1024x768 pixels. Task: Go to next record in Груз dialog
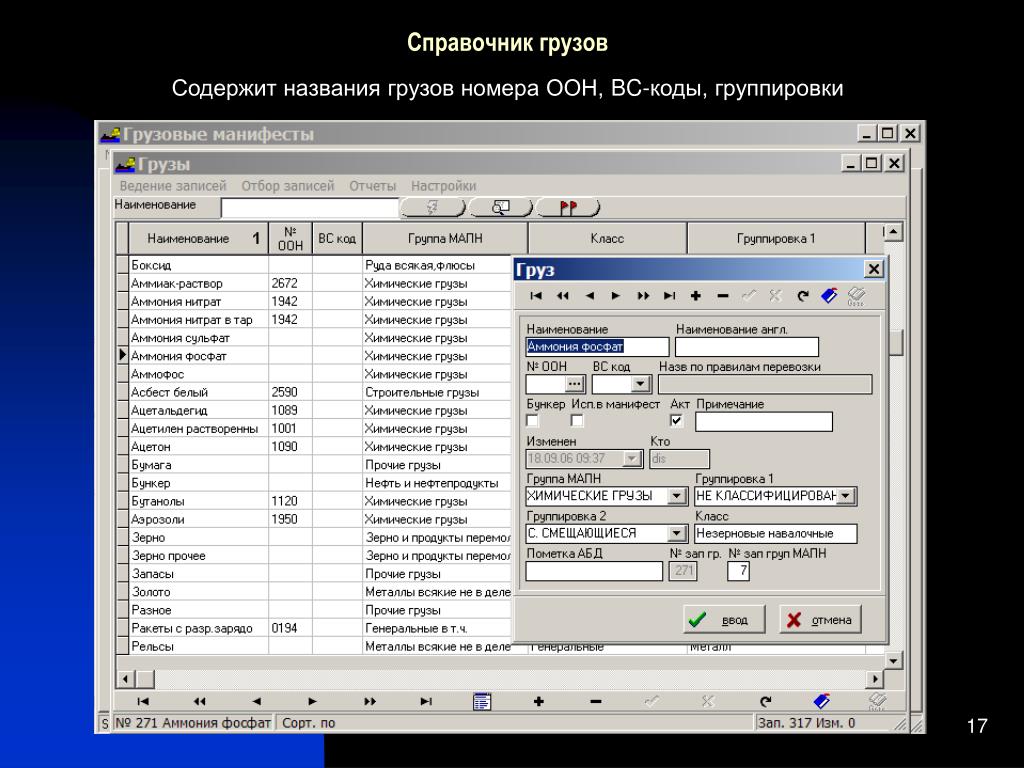coord(616,296)
